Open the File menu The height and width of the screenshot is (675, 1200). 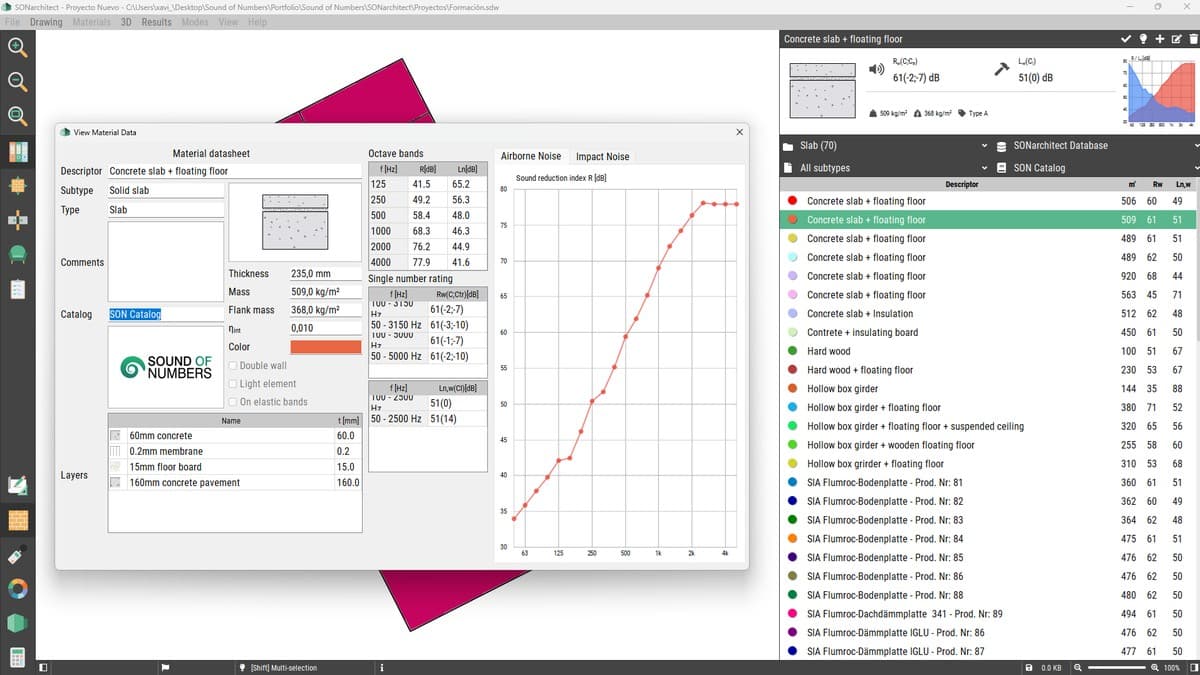13,22
